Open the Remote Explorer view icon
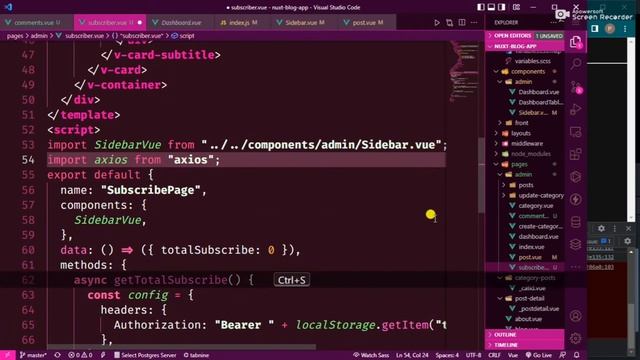 (576, 132)
